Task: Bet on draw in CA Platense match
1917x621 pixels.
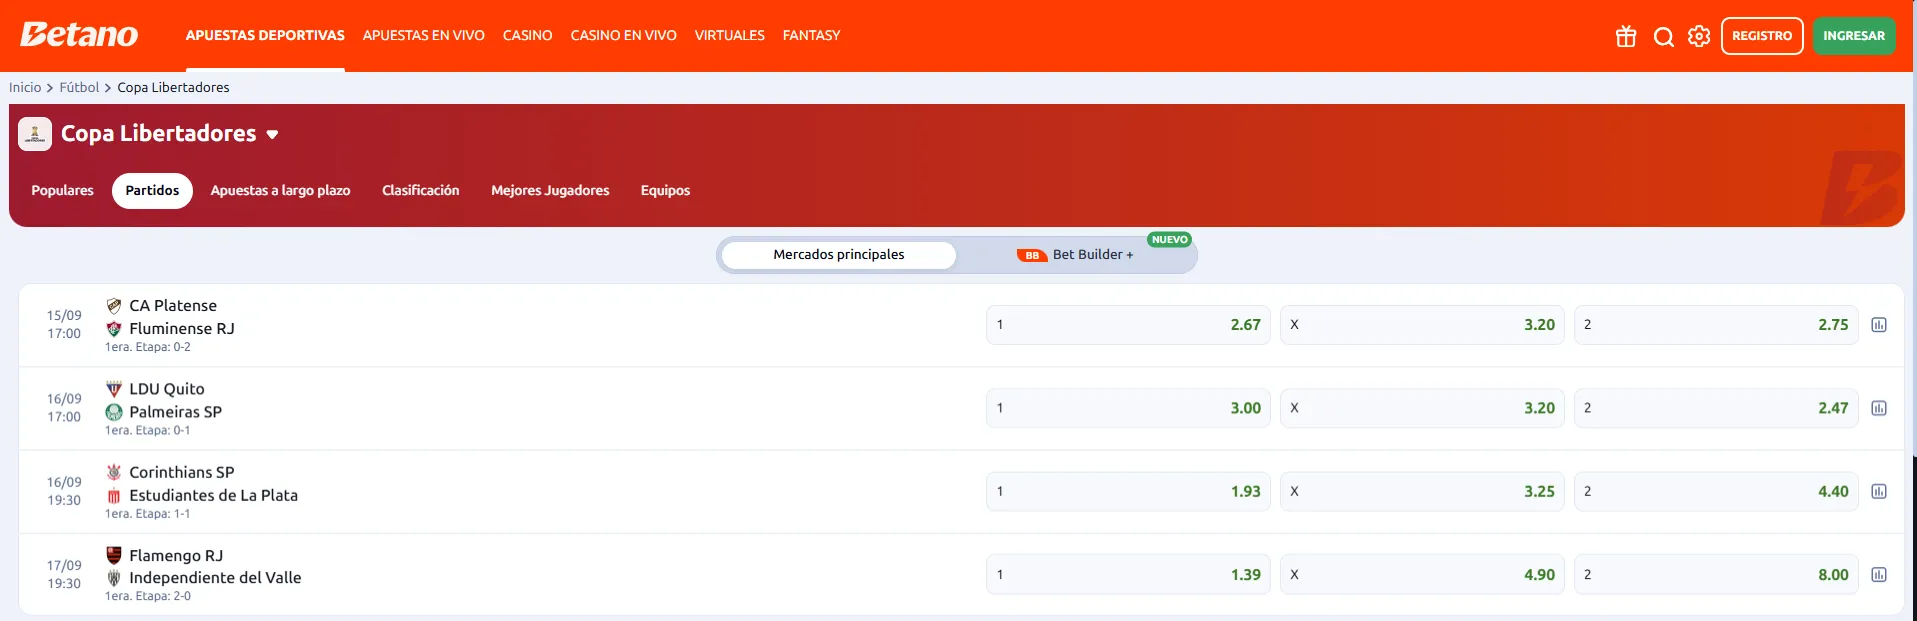Action: (1422, 325)
